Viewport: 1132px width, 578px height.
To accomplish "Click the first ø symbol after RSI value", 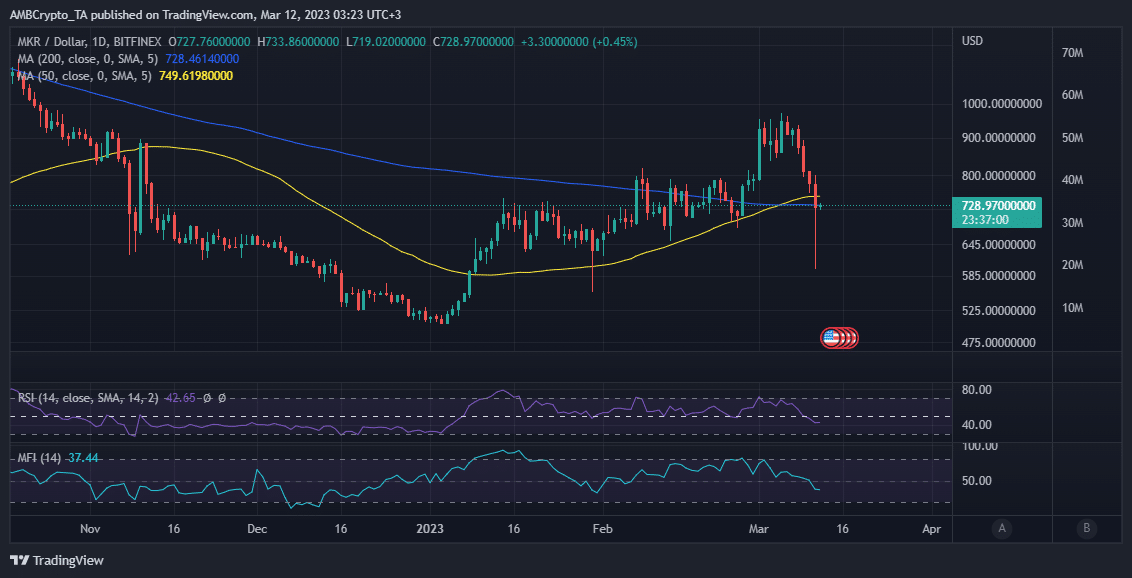I will click(208, 398).
